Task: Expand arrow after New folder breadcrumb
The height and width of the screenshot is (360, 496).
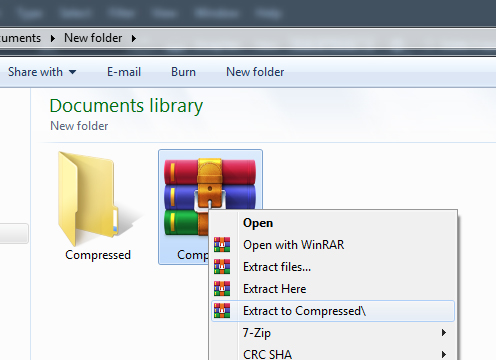Action: click(134, 38)
